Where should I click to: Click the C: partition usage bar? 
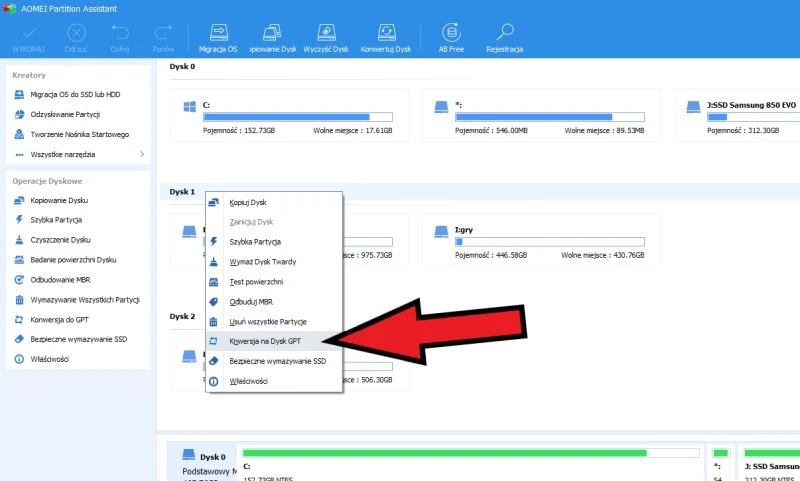pos(300,117)
